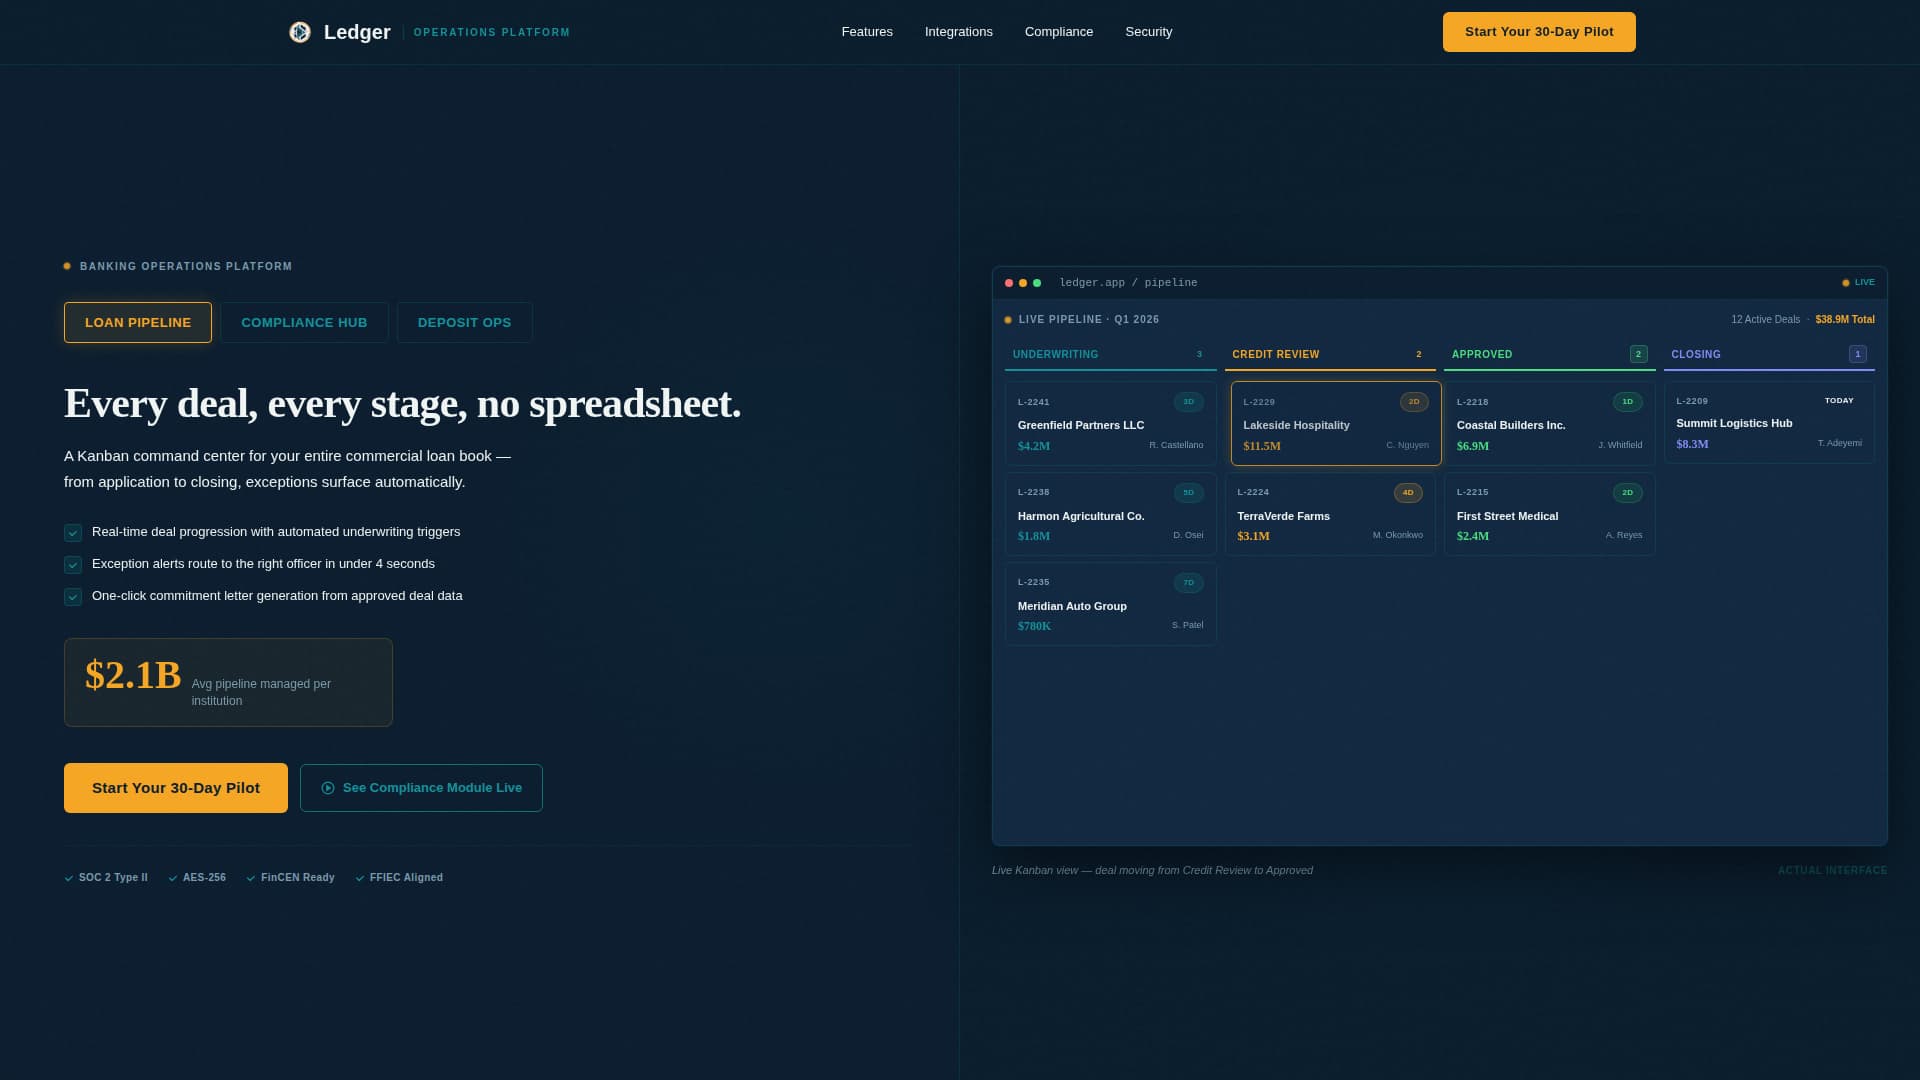1920x1080 pixels.
Task: Click the 3D badge on Greenfield Partners card
Action: tap(1189, 402)
